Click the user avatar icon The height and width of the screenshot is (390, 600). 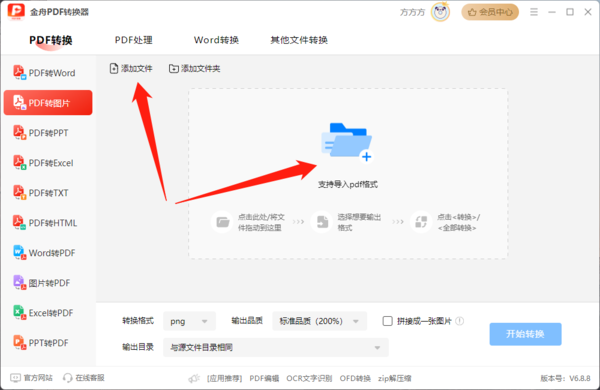pyautogui.click(x=440, y=12)
